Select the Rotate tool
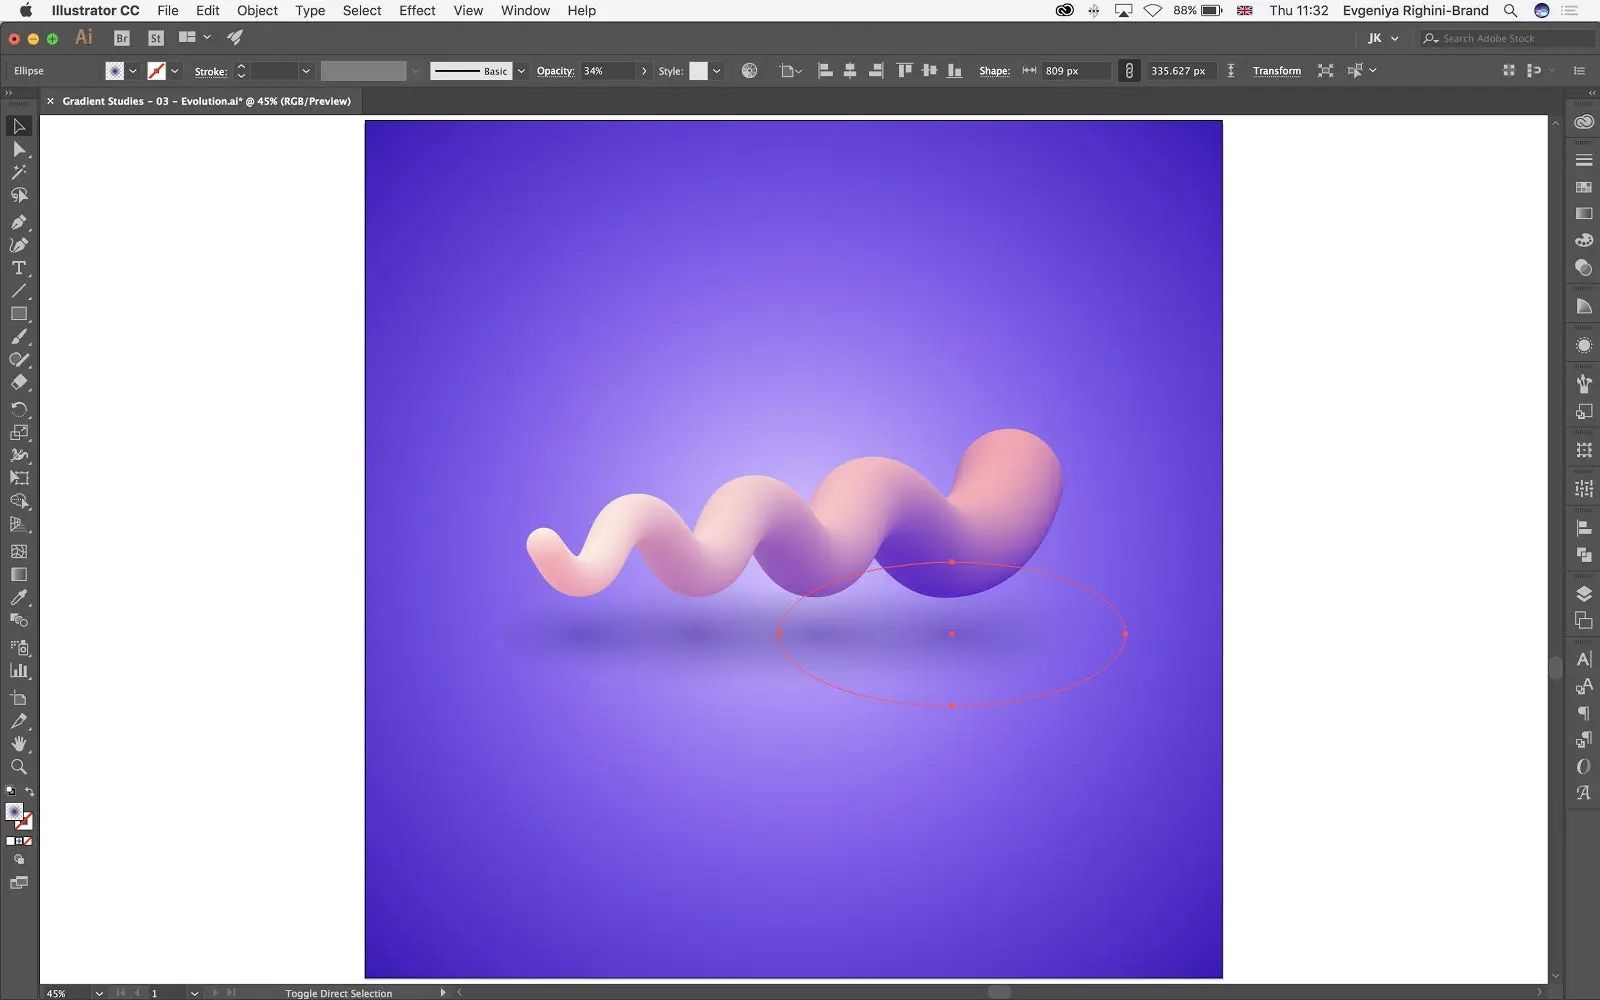The image size is (1600, 1000). [x=18, y=410]
